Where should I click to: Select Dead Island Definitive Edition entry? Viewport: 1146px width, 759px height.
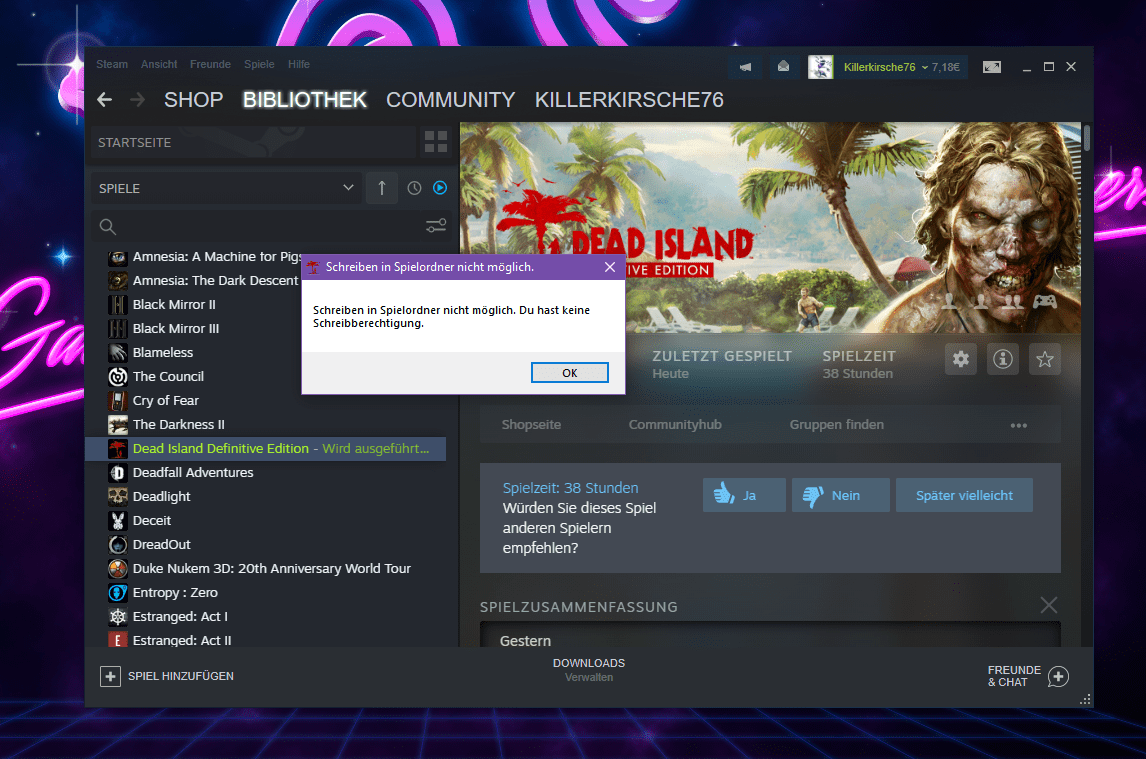pyautogui.click(x=265, y=449)
